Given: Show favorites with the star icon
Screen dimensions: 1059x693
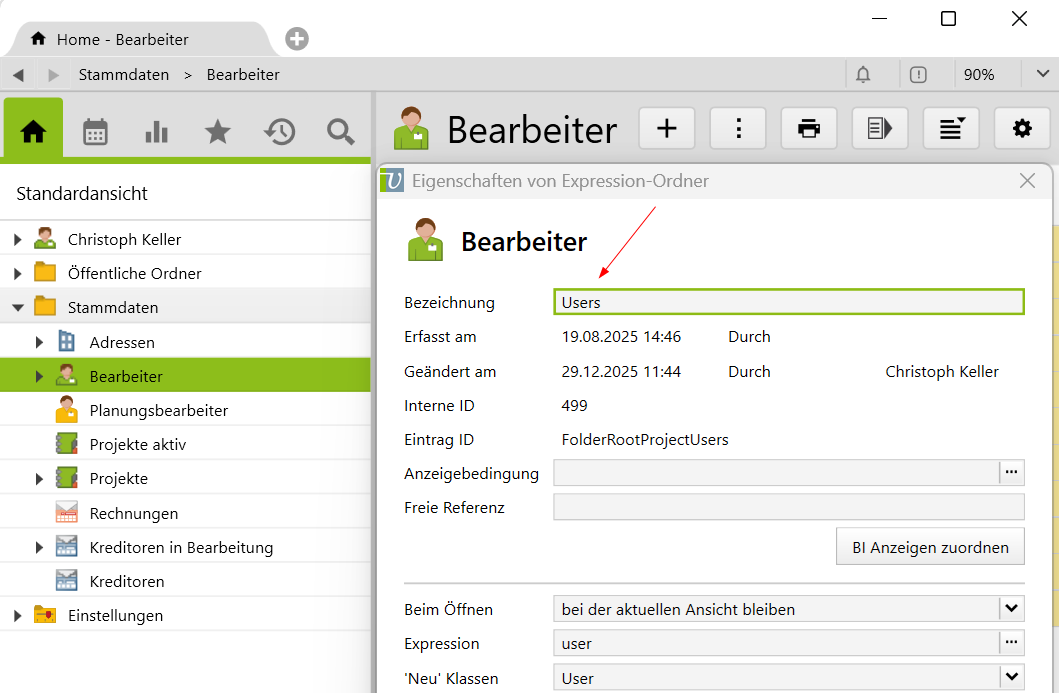Looking at the screenshot, I should (217, 131).
